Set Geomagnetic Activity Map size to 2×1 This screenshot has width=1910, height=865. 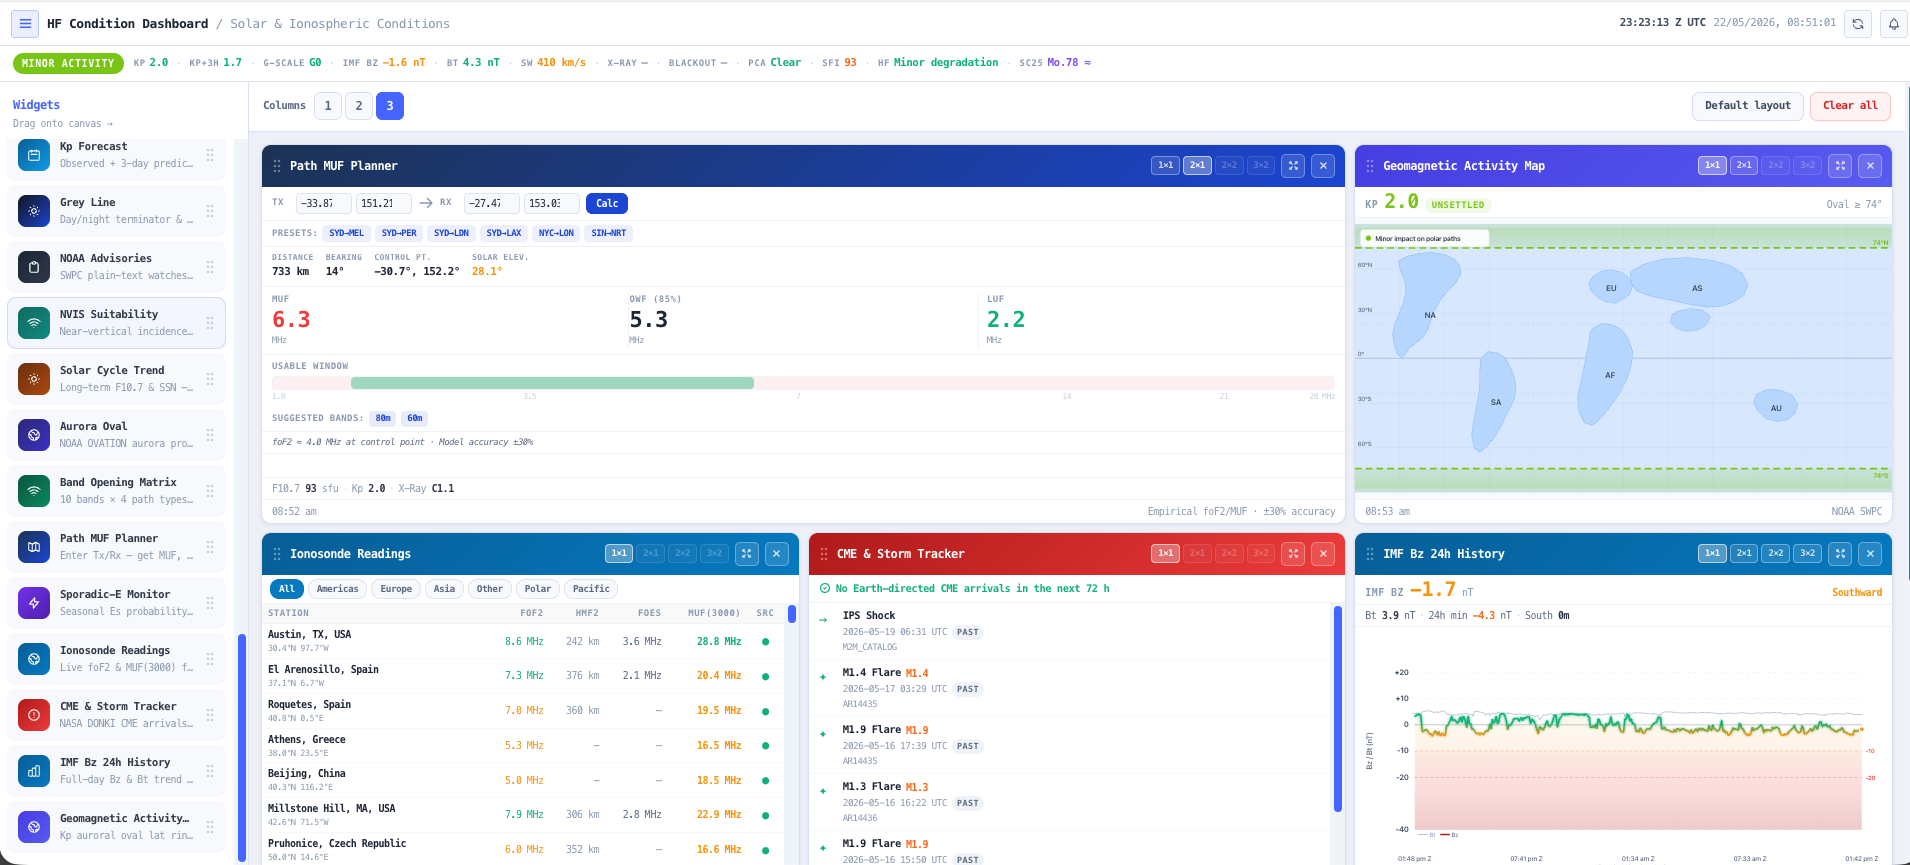(1744, 166)
